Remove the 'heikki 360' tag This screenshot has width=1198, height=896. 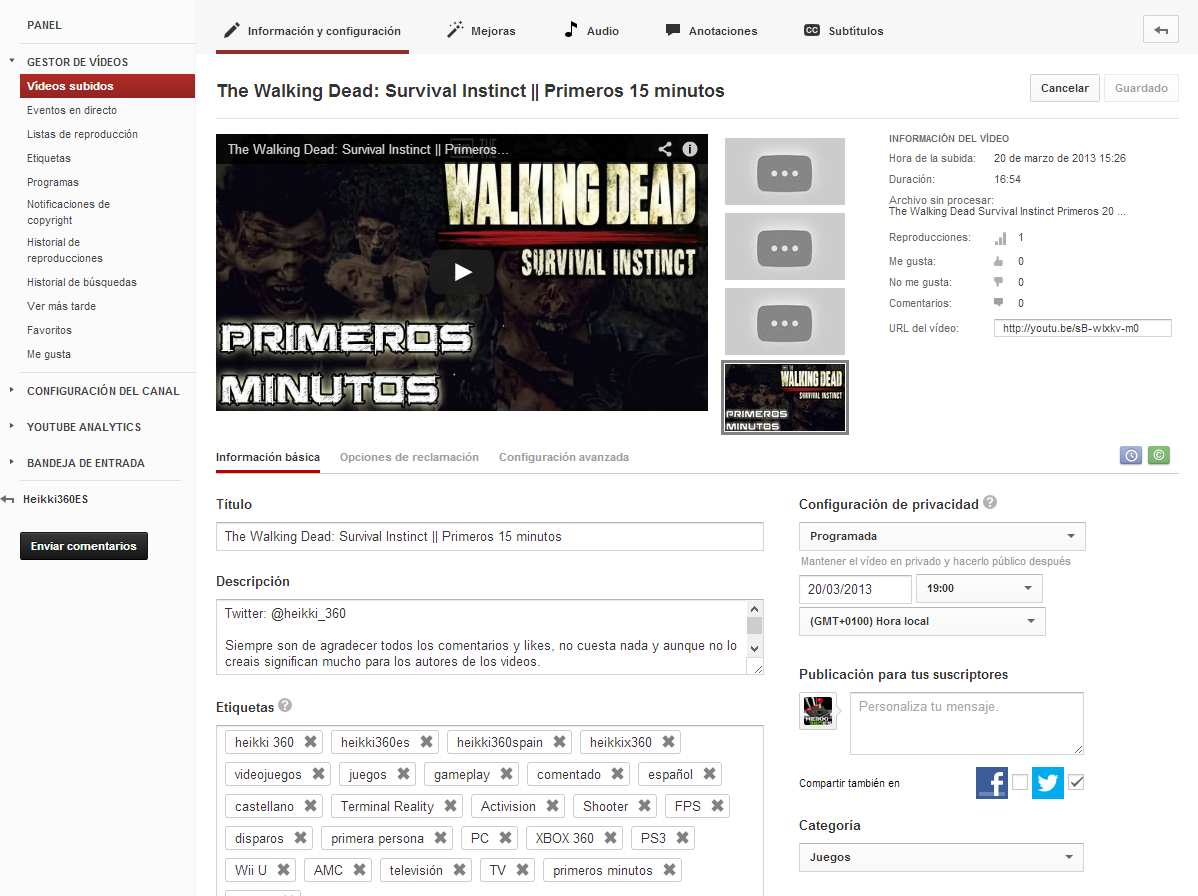[310, 742]
